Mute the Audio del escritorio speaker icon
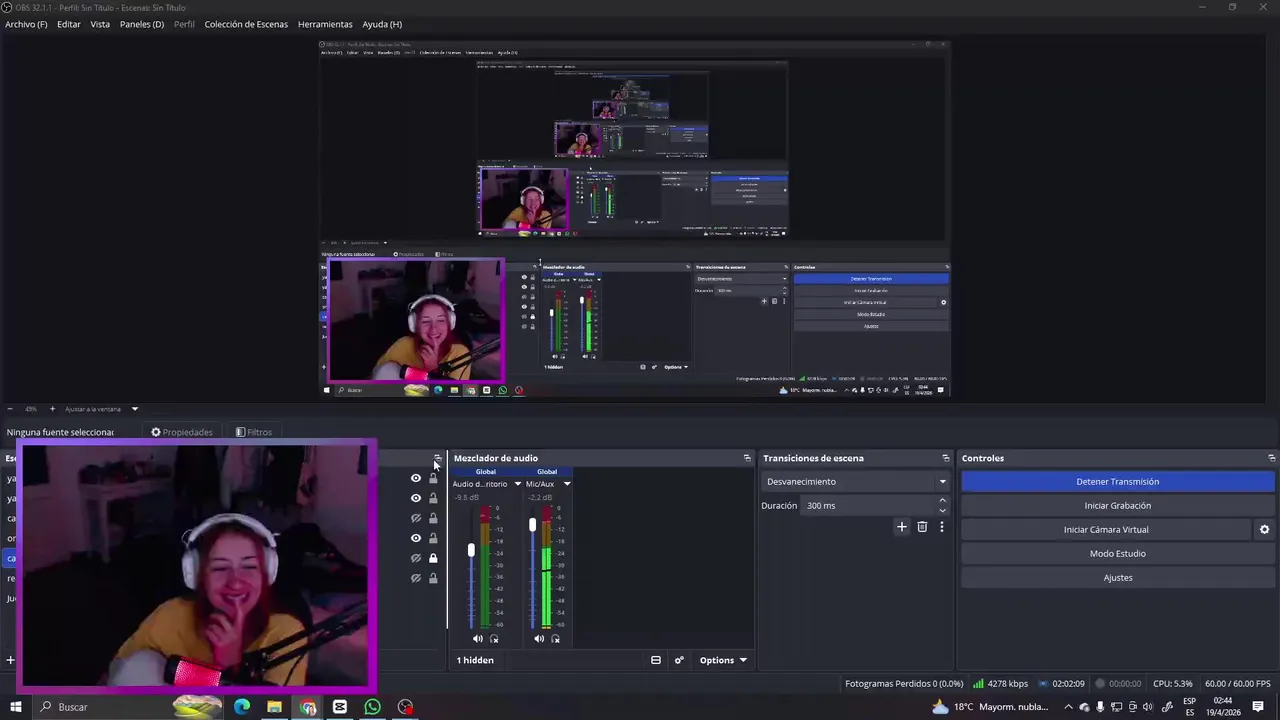This screenshot has width=1280, height=720. coord(477,639)
